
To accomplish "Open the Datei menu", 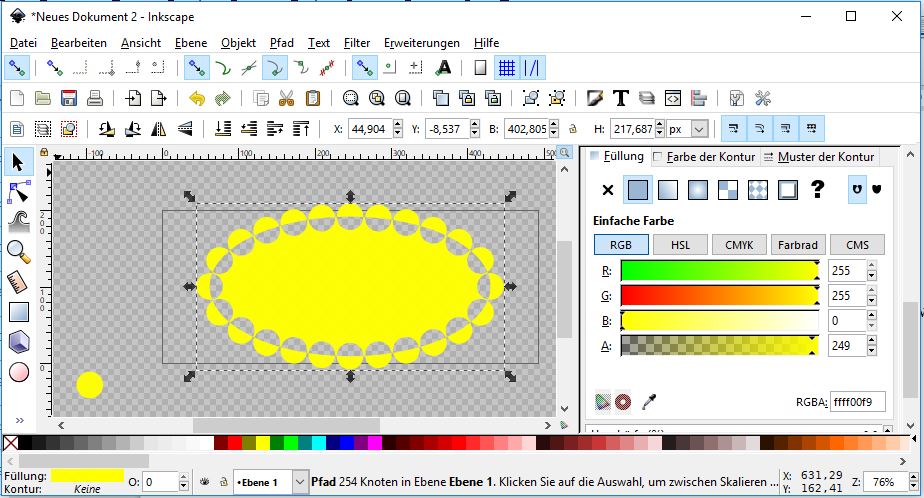I will (x=24, y=43).
